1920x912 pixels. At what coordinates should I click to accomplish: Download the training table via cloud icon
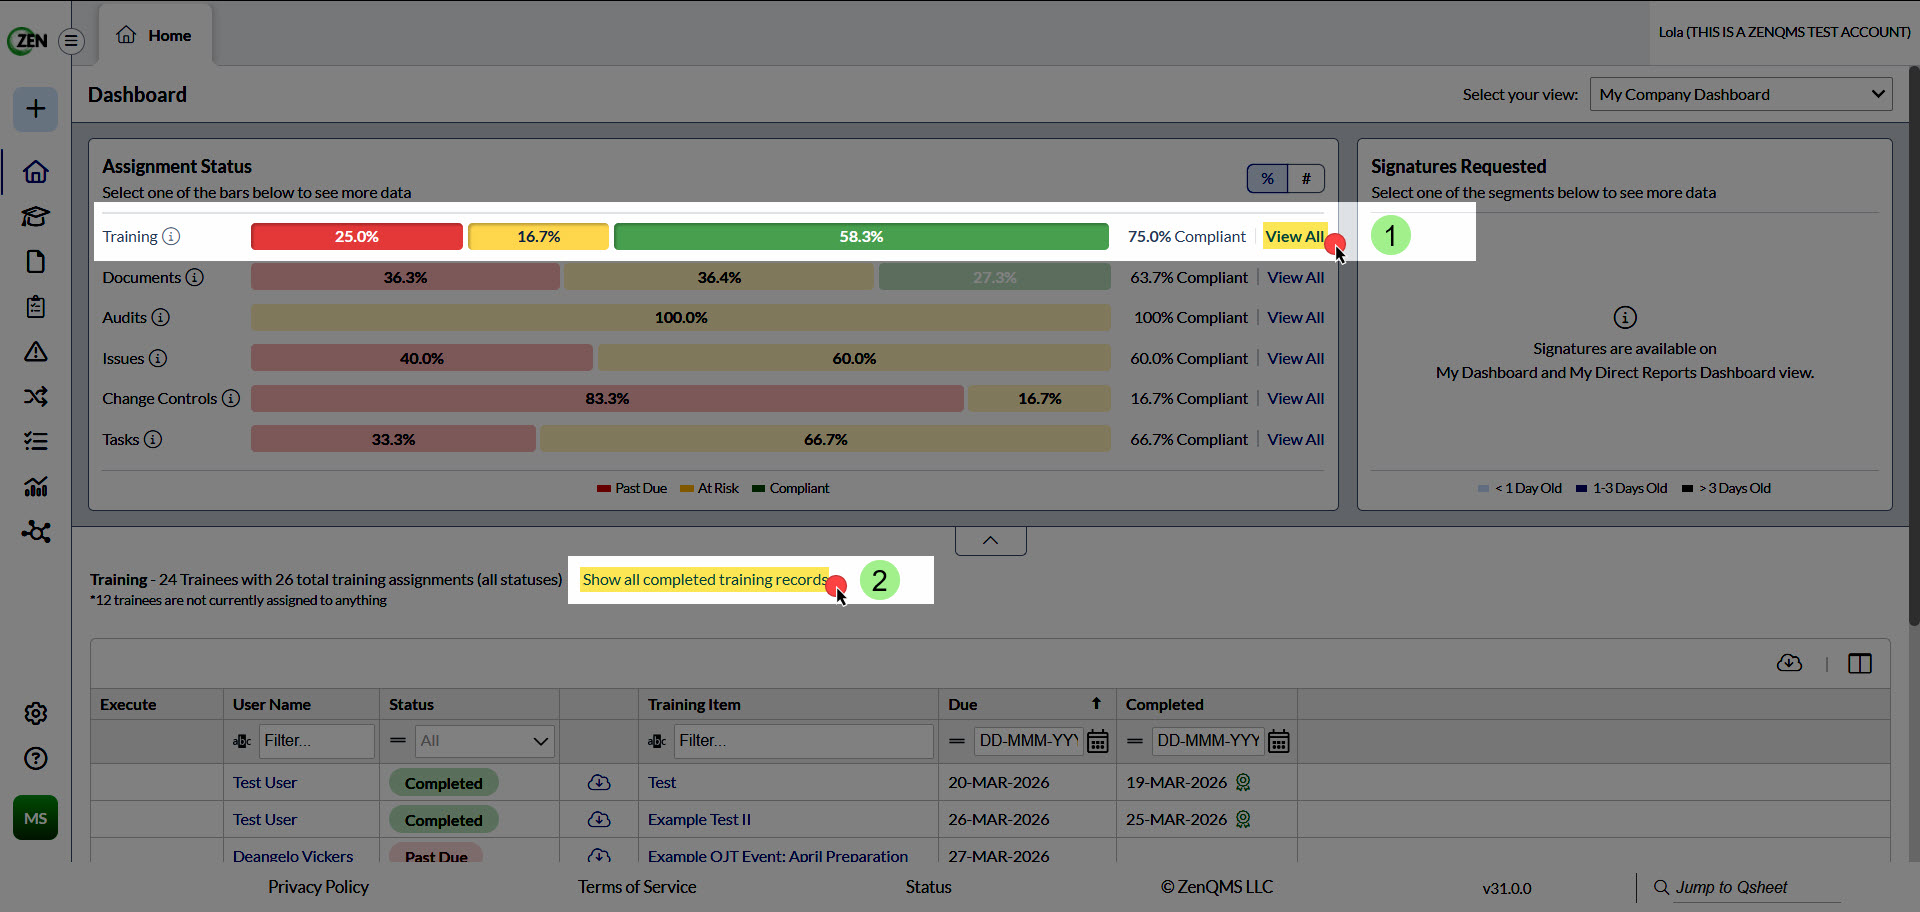pos(1789,663)
